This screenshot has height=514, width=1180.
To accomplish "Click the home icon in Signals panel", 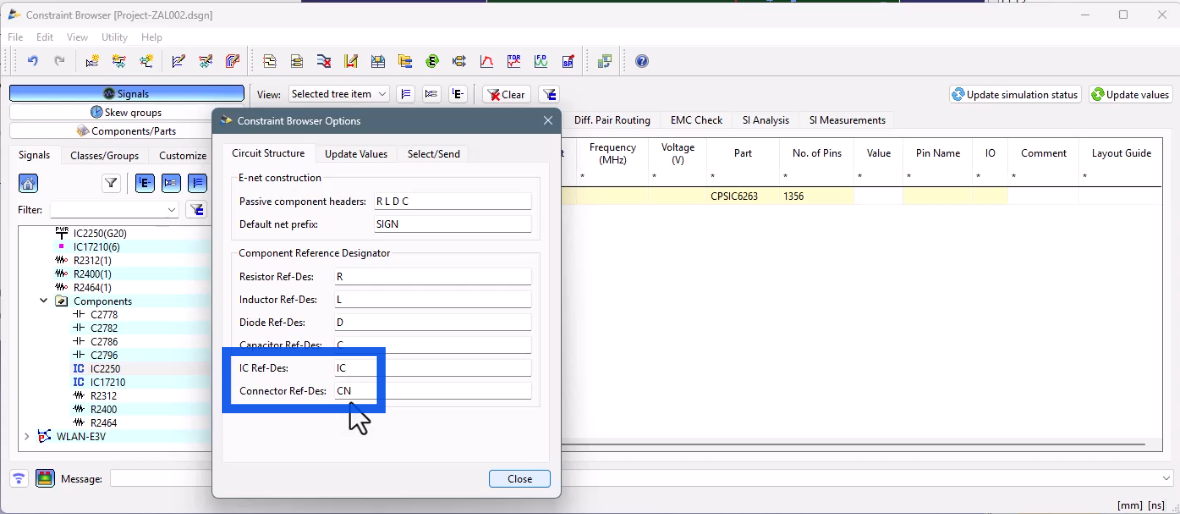I will pos(28,183).
